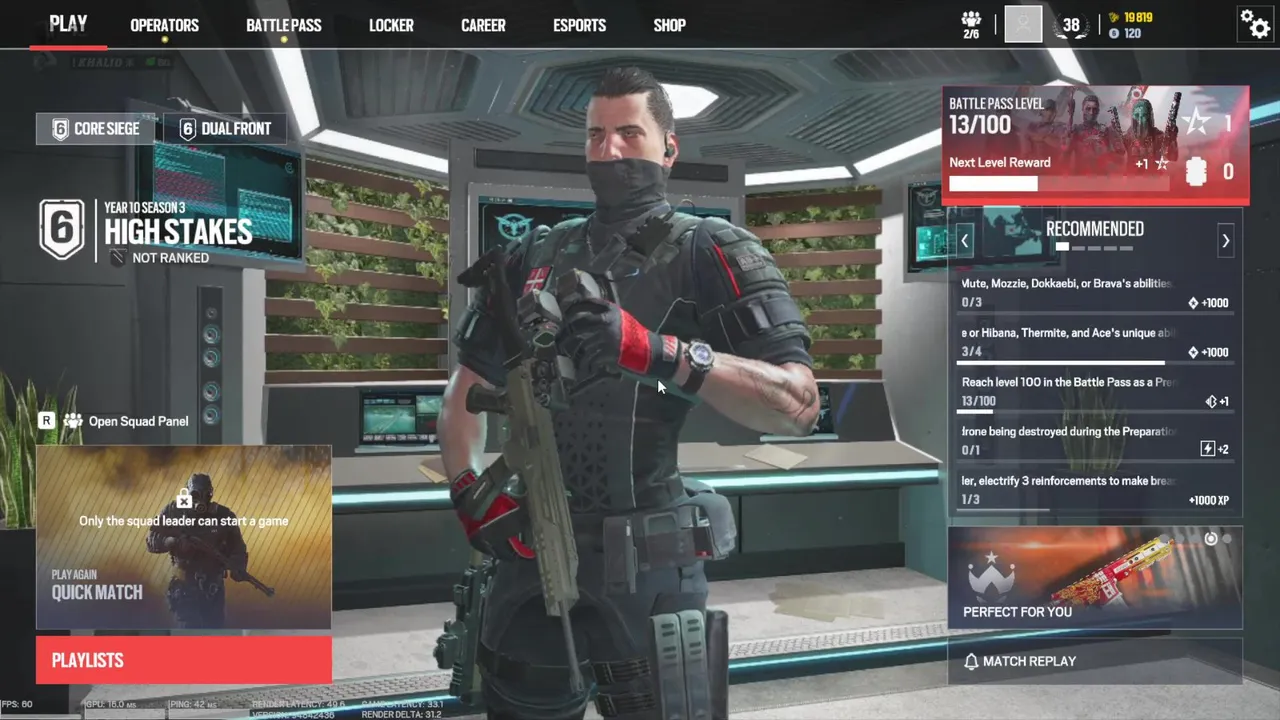The height and width of the screenshot is (720, 1280).
Task: Click the High Stakes season title
Action: tap(178, 232)
